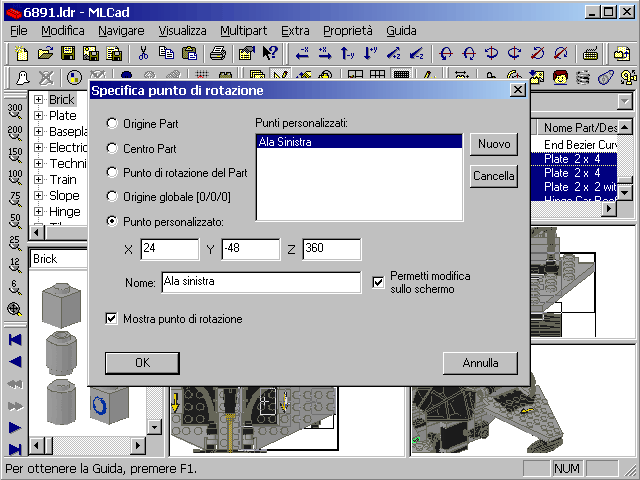Expand the Slope tree node
This screenshot has width=640, height=480.
38,196
